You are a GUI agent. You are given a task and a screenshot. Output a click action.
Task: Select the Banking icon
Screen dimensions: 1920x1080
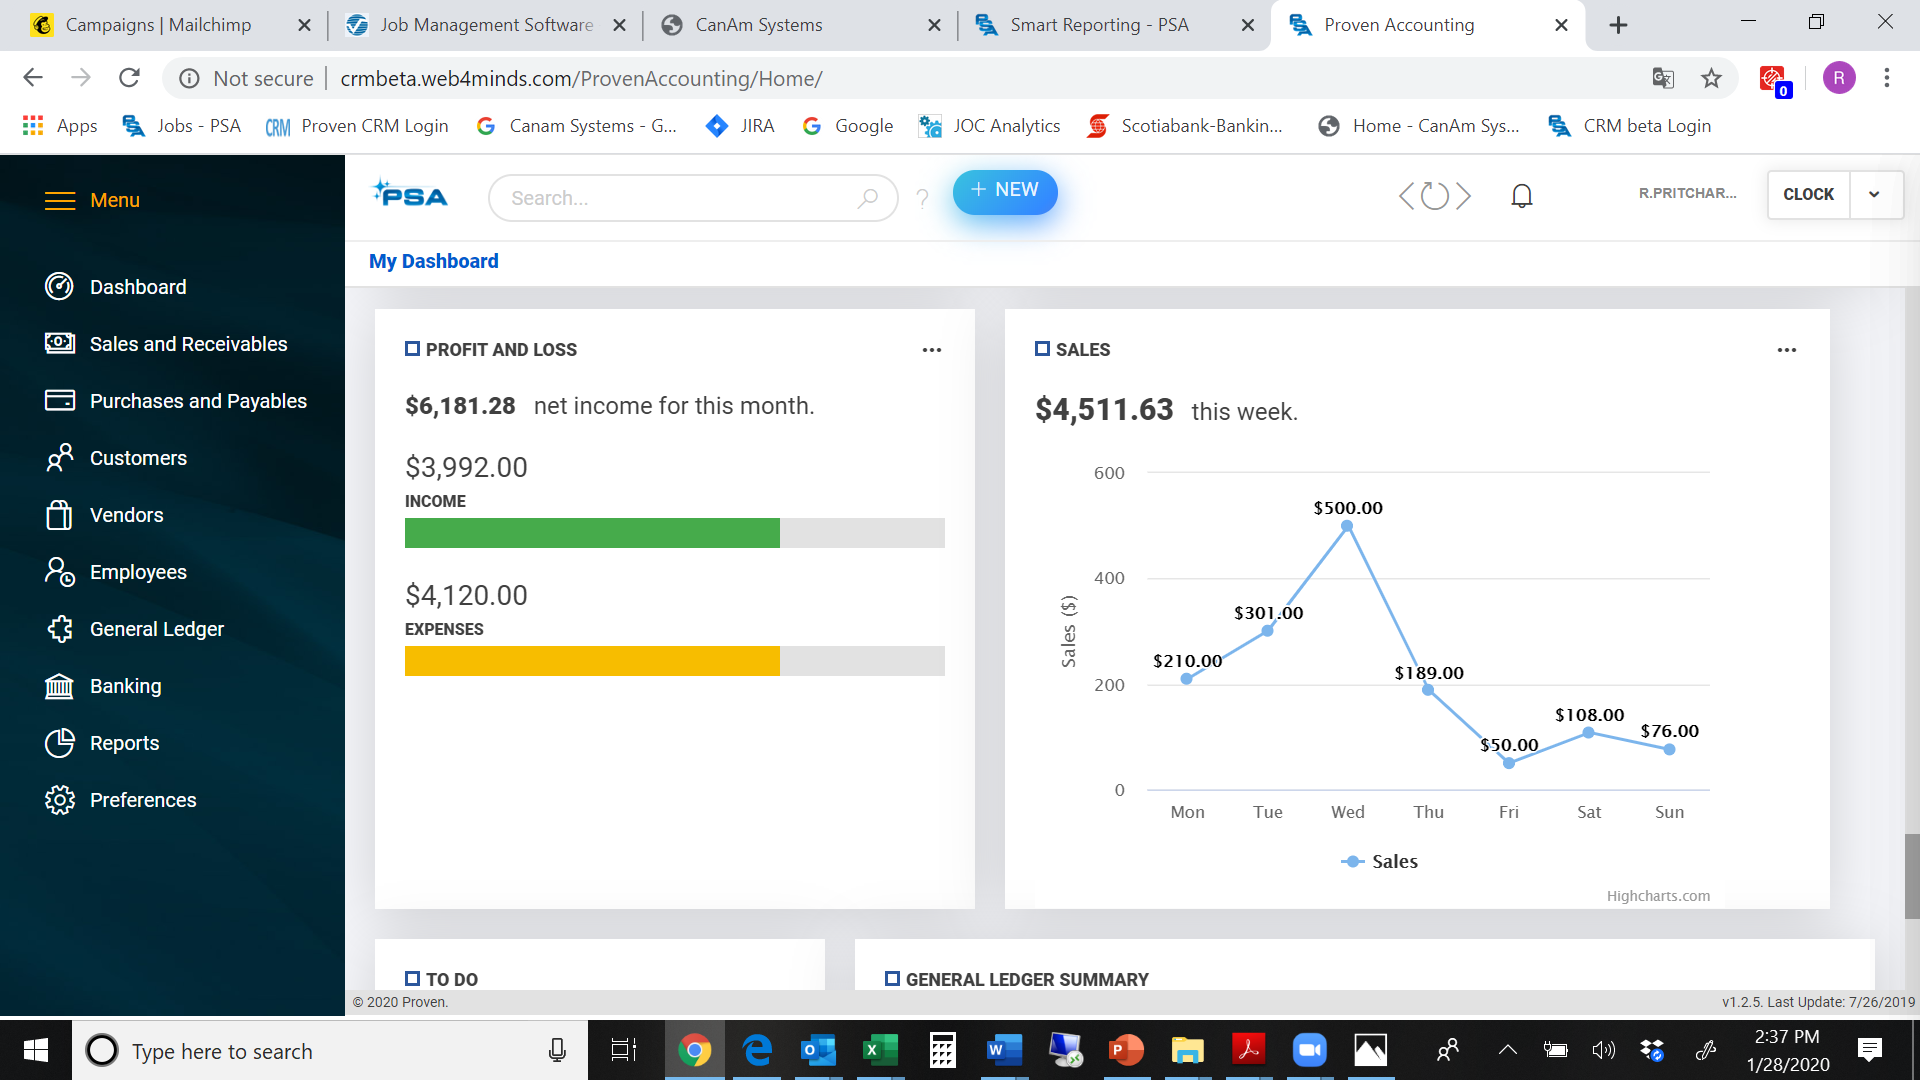60,685
